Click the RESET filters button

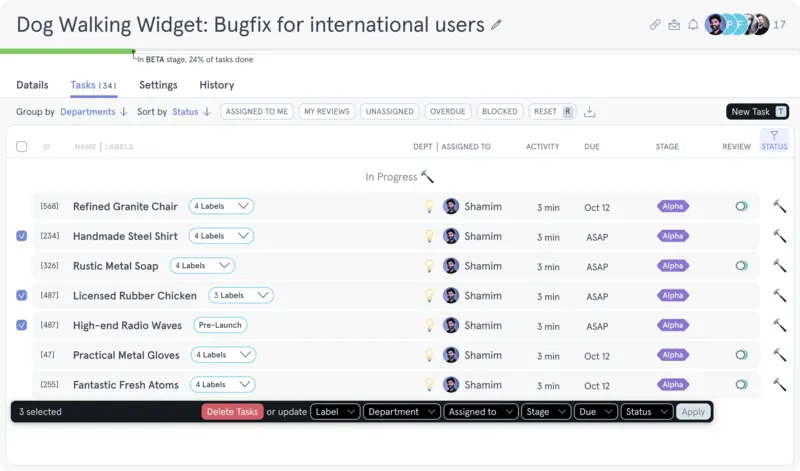(x=553, y=111)
